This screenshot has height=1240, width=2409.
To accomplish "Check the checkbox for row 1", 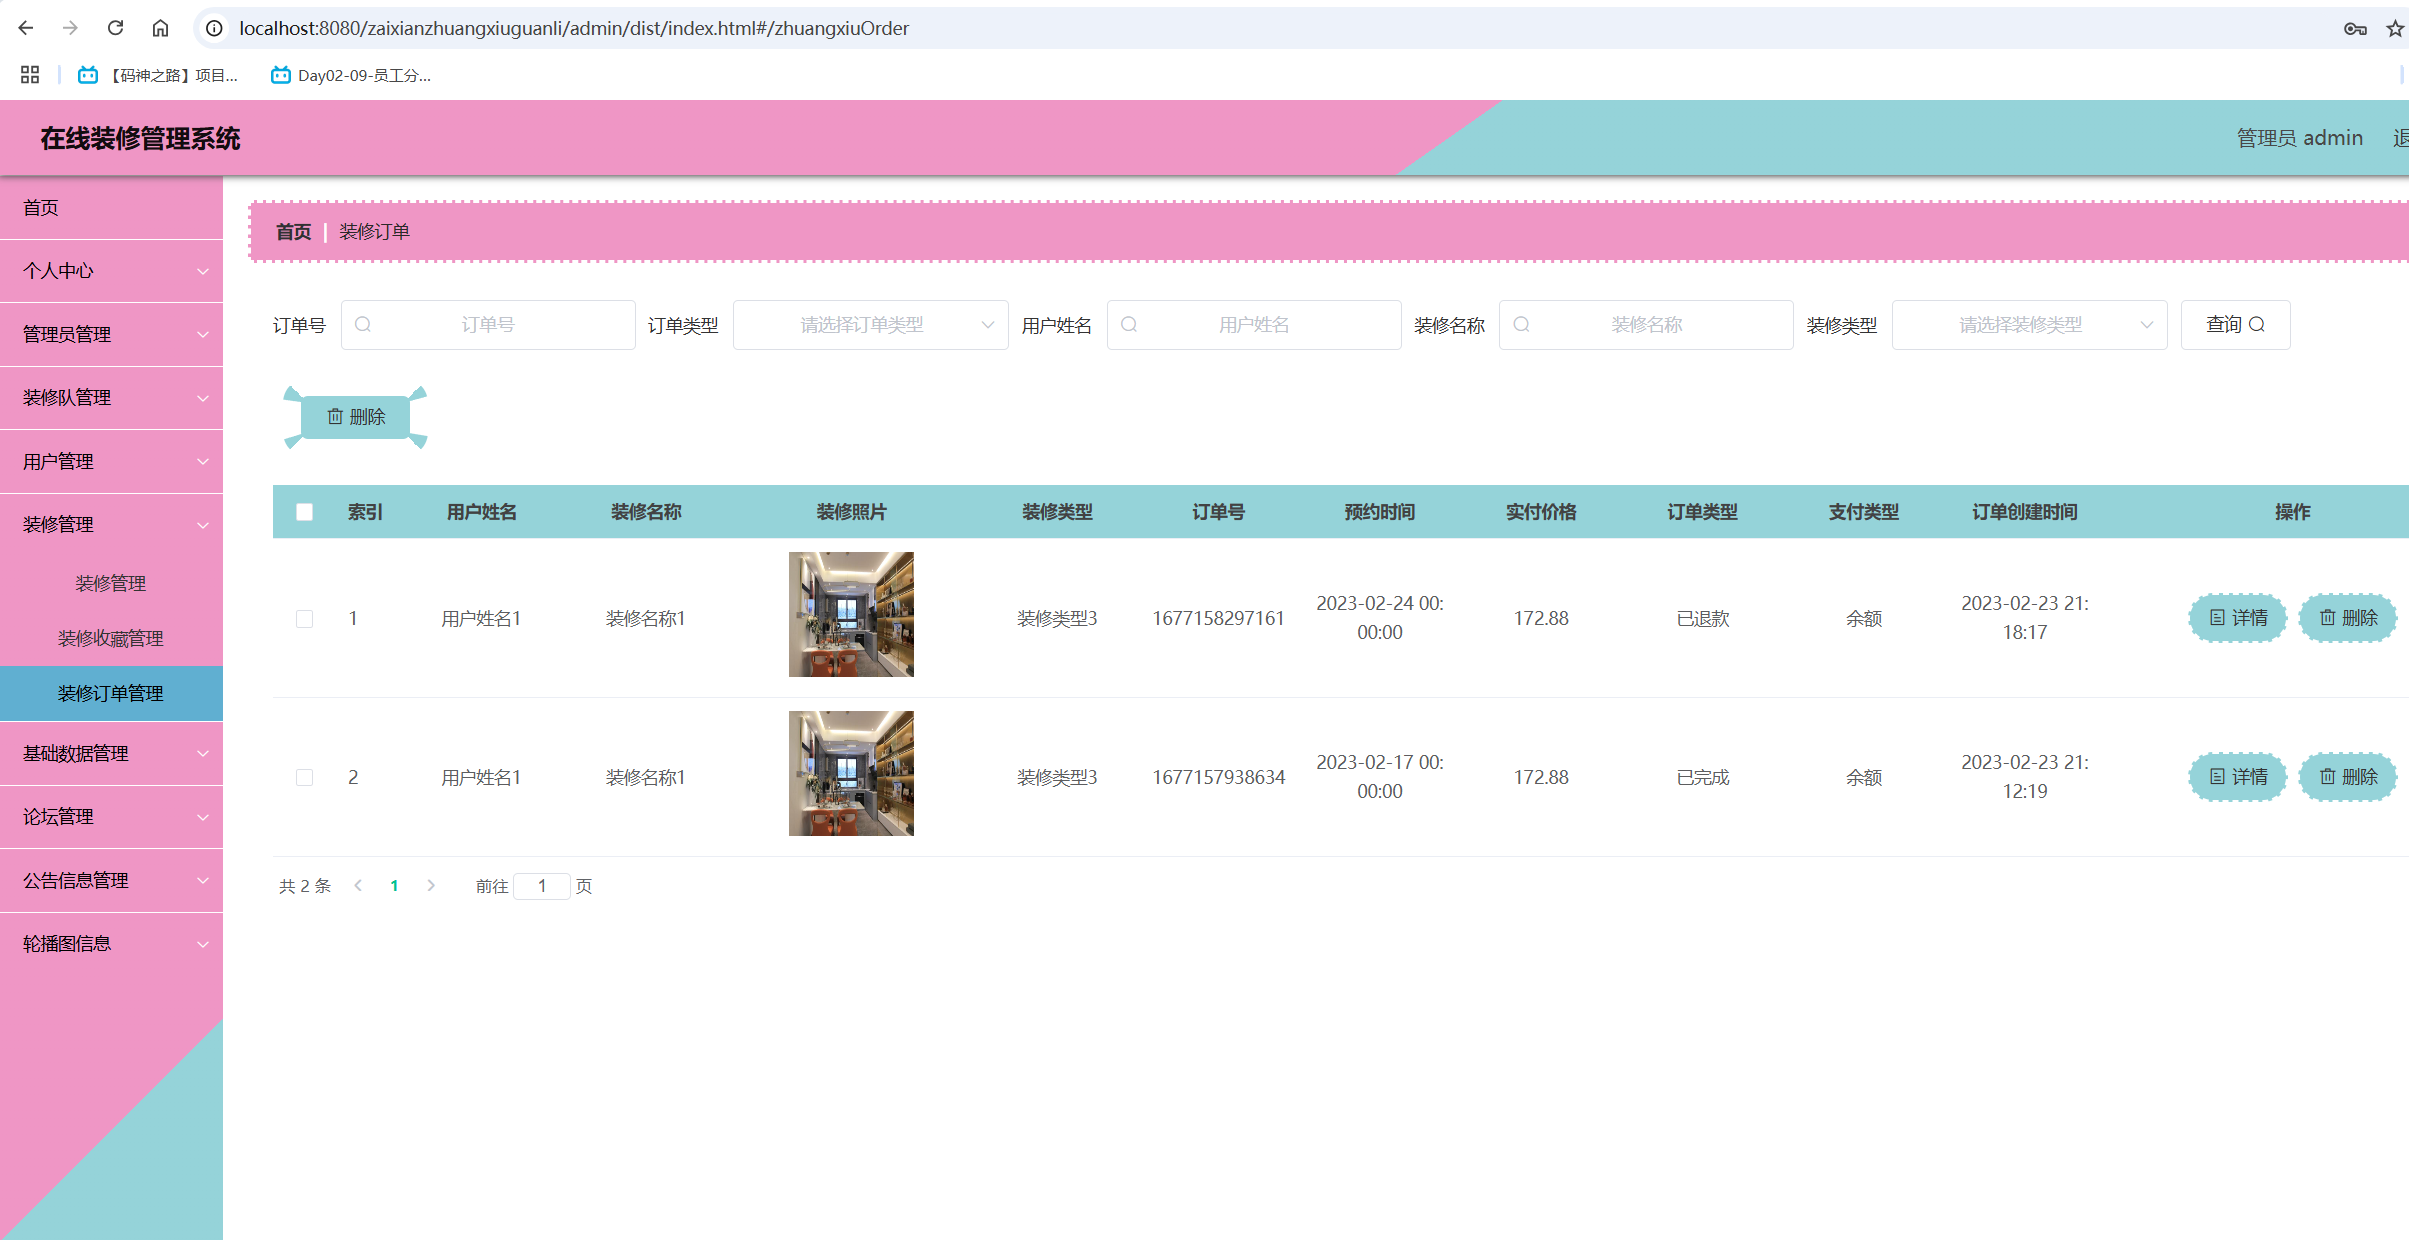I will tap(305, 619).
